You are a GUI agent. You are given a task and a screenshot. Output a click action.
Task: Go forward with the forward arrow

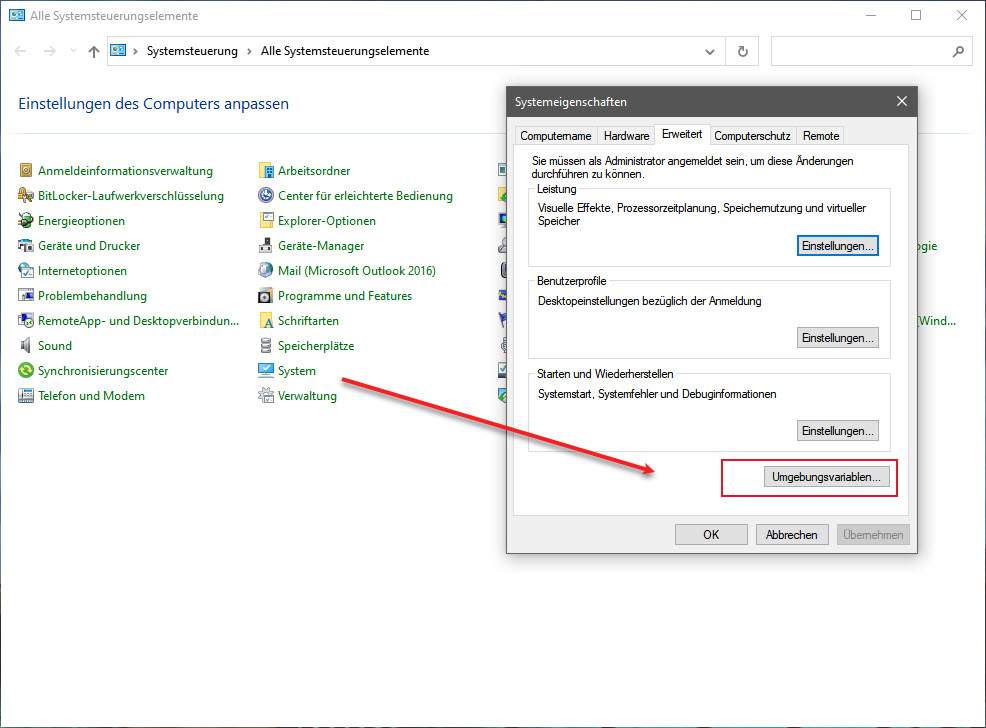(x=50, y=51)
